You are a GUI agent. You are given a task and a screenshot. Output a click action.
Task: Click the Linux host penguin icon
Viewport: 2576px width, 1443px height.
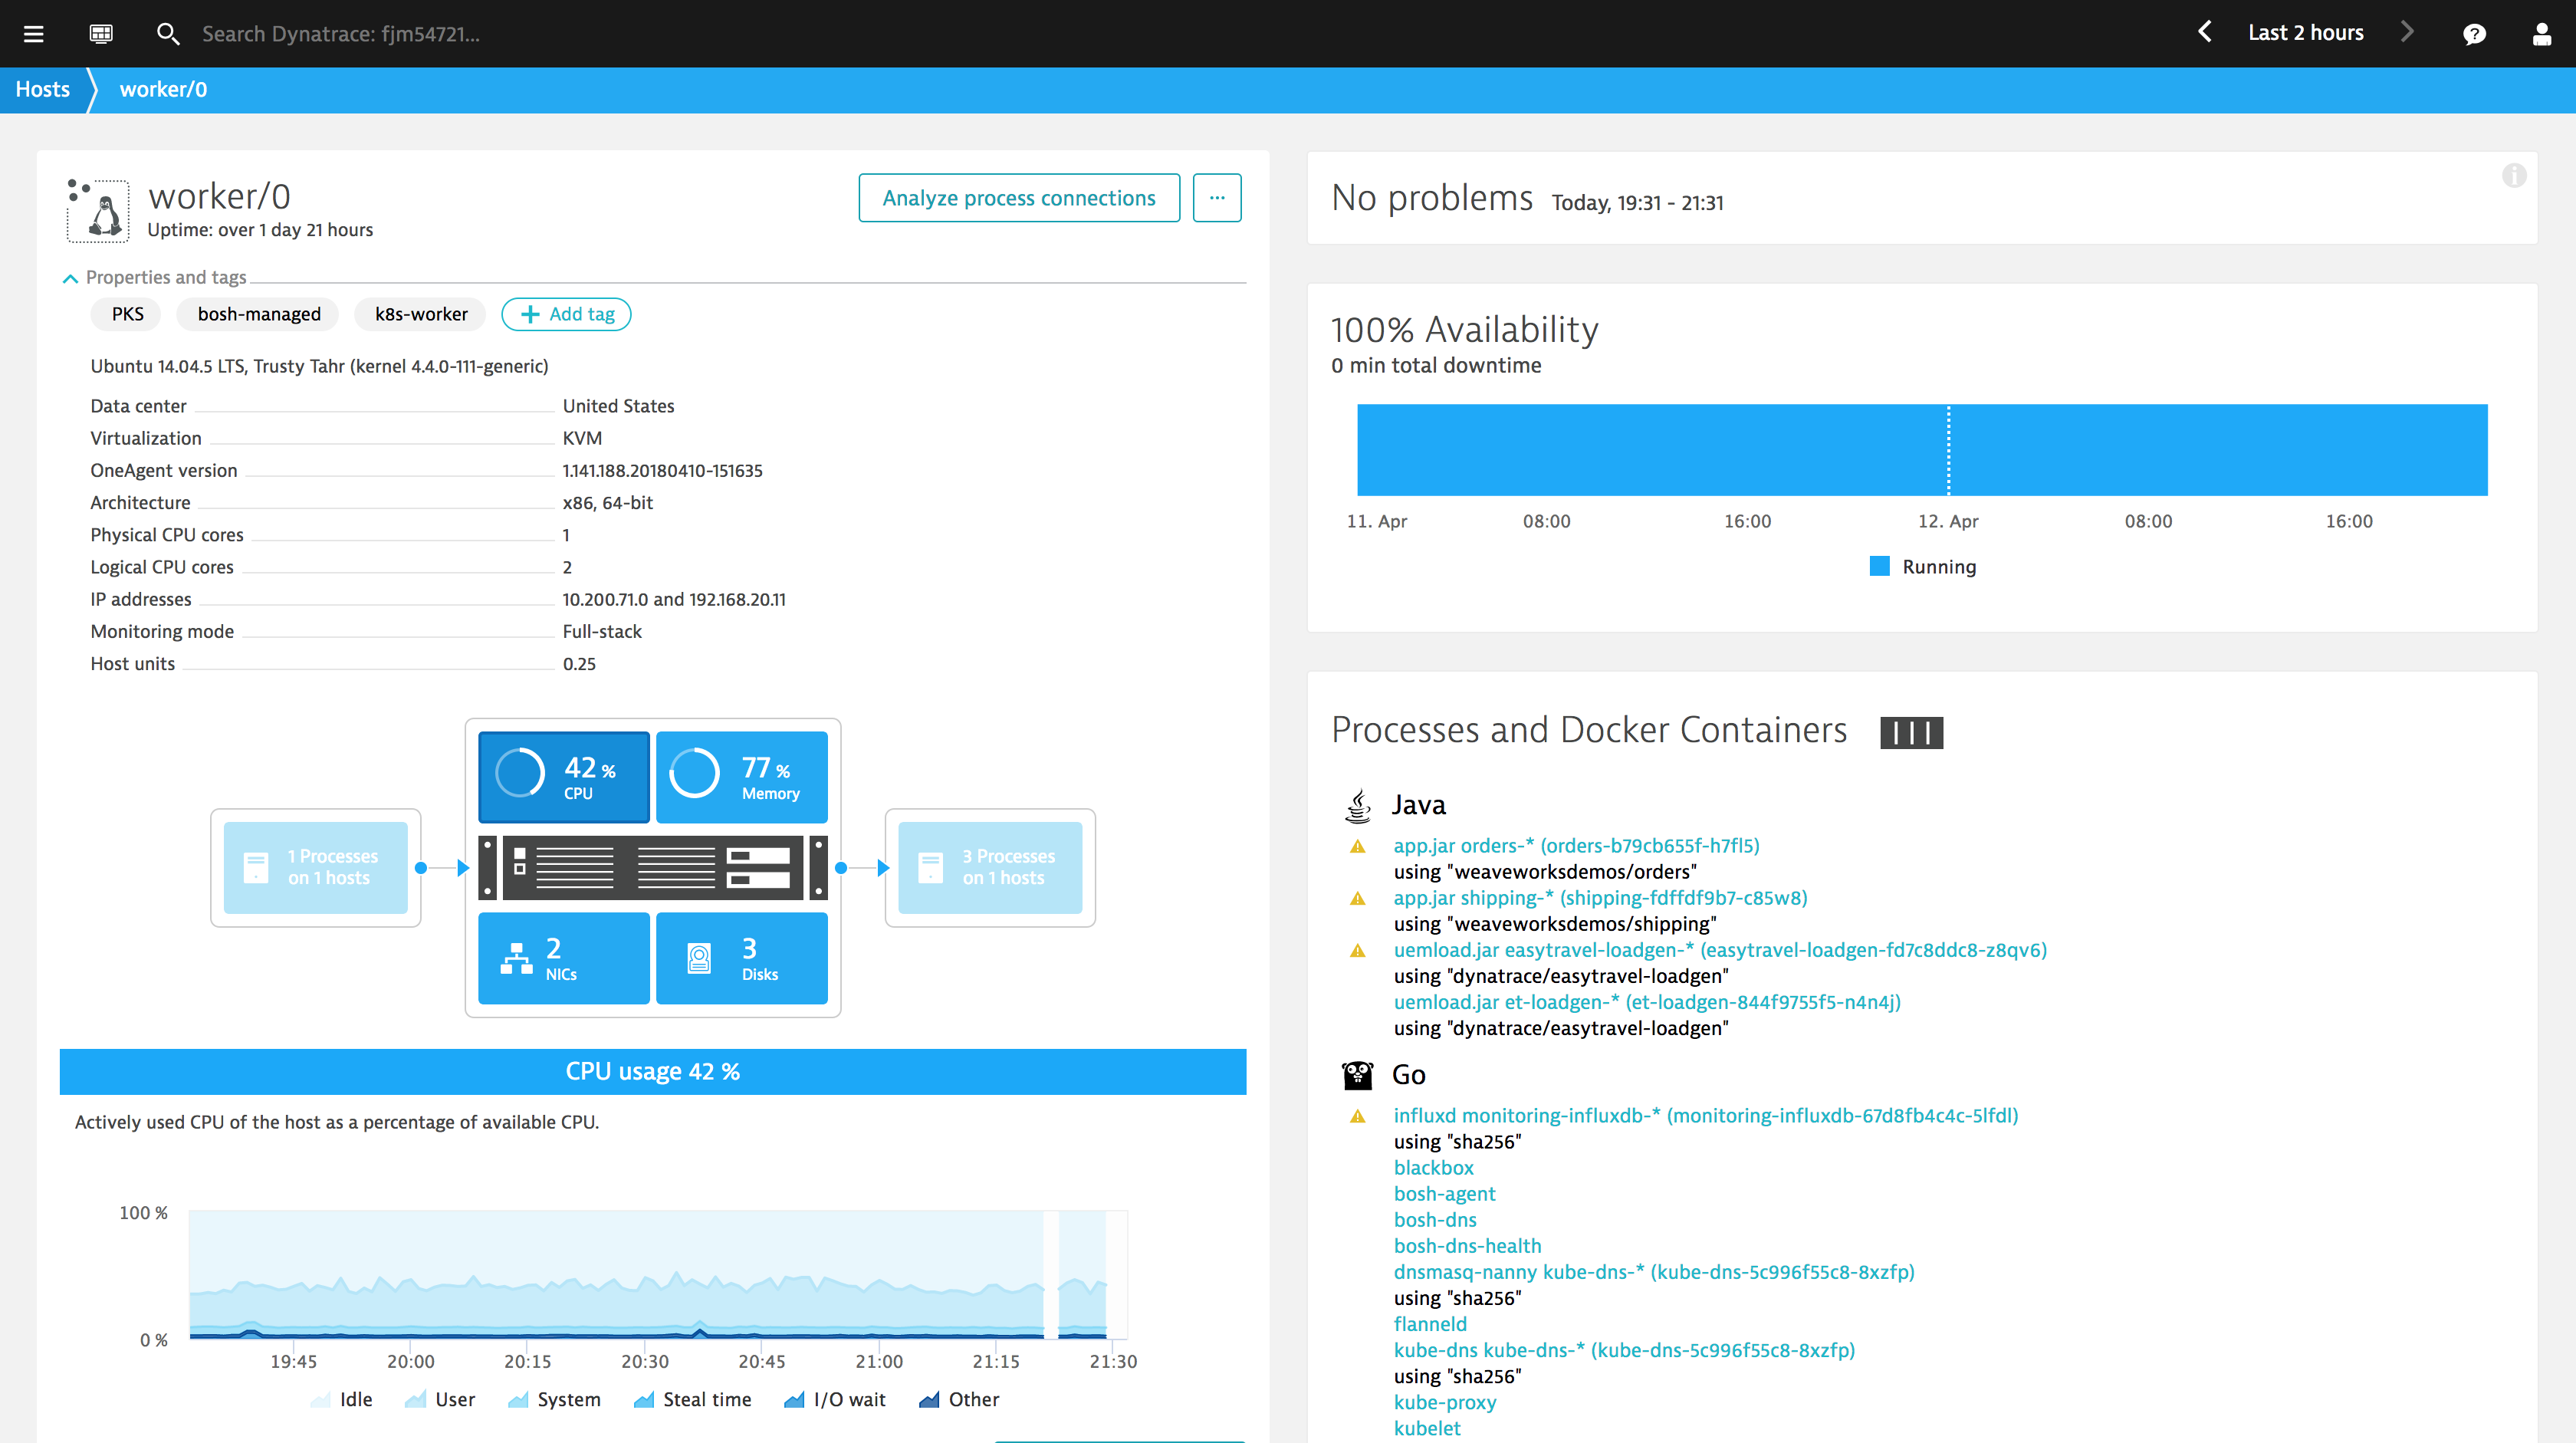click(x=98, y=211)
